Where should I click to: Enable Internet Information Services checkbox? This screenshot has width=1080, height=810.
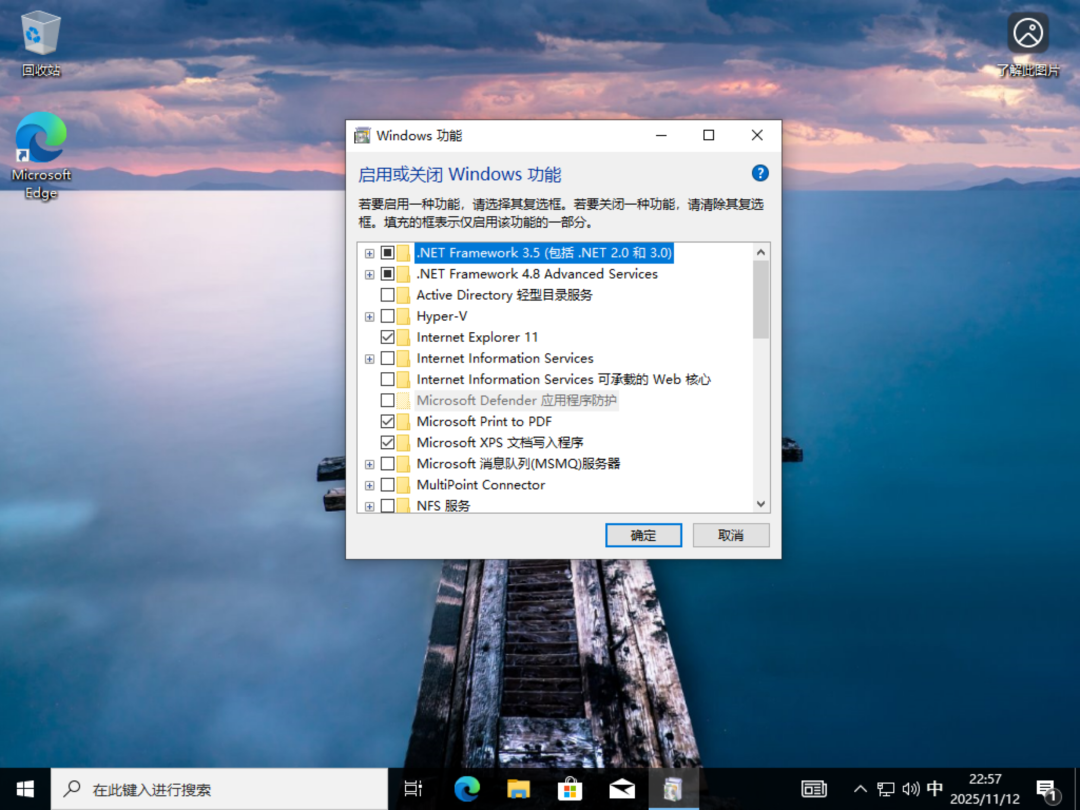[x=388, y=358]
